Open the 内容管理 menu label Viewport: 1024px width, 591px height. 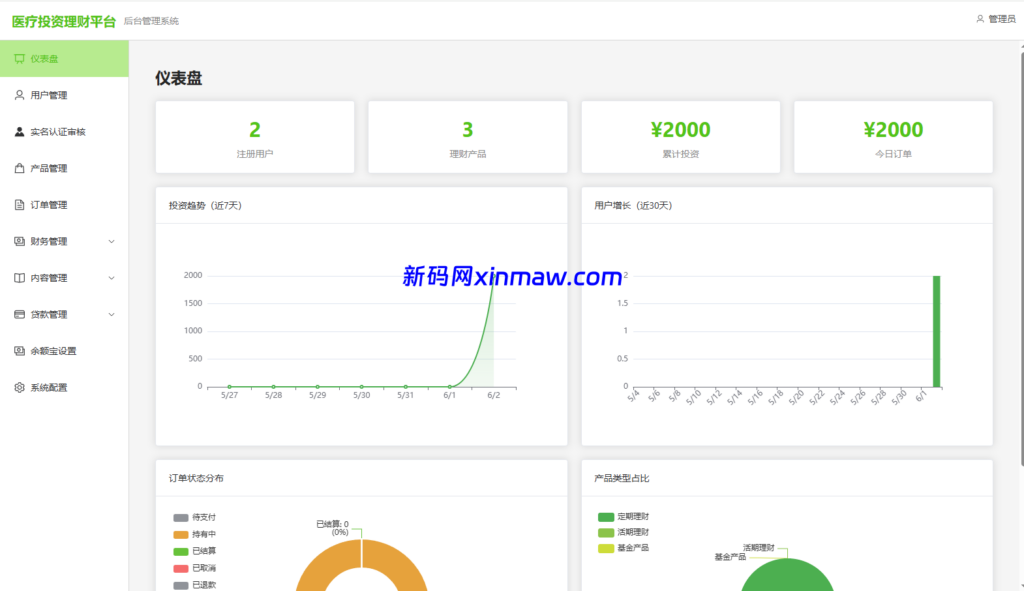[x=49, y=278]
